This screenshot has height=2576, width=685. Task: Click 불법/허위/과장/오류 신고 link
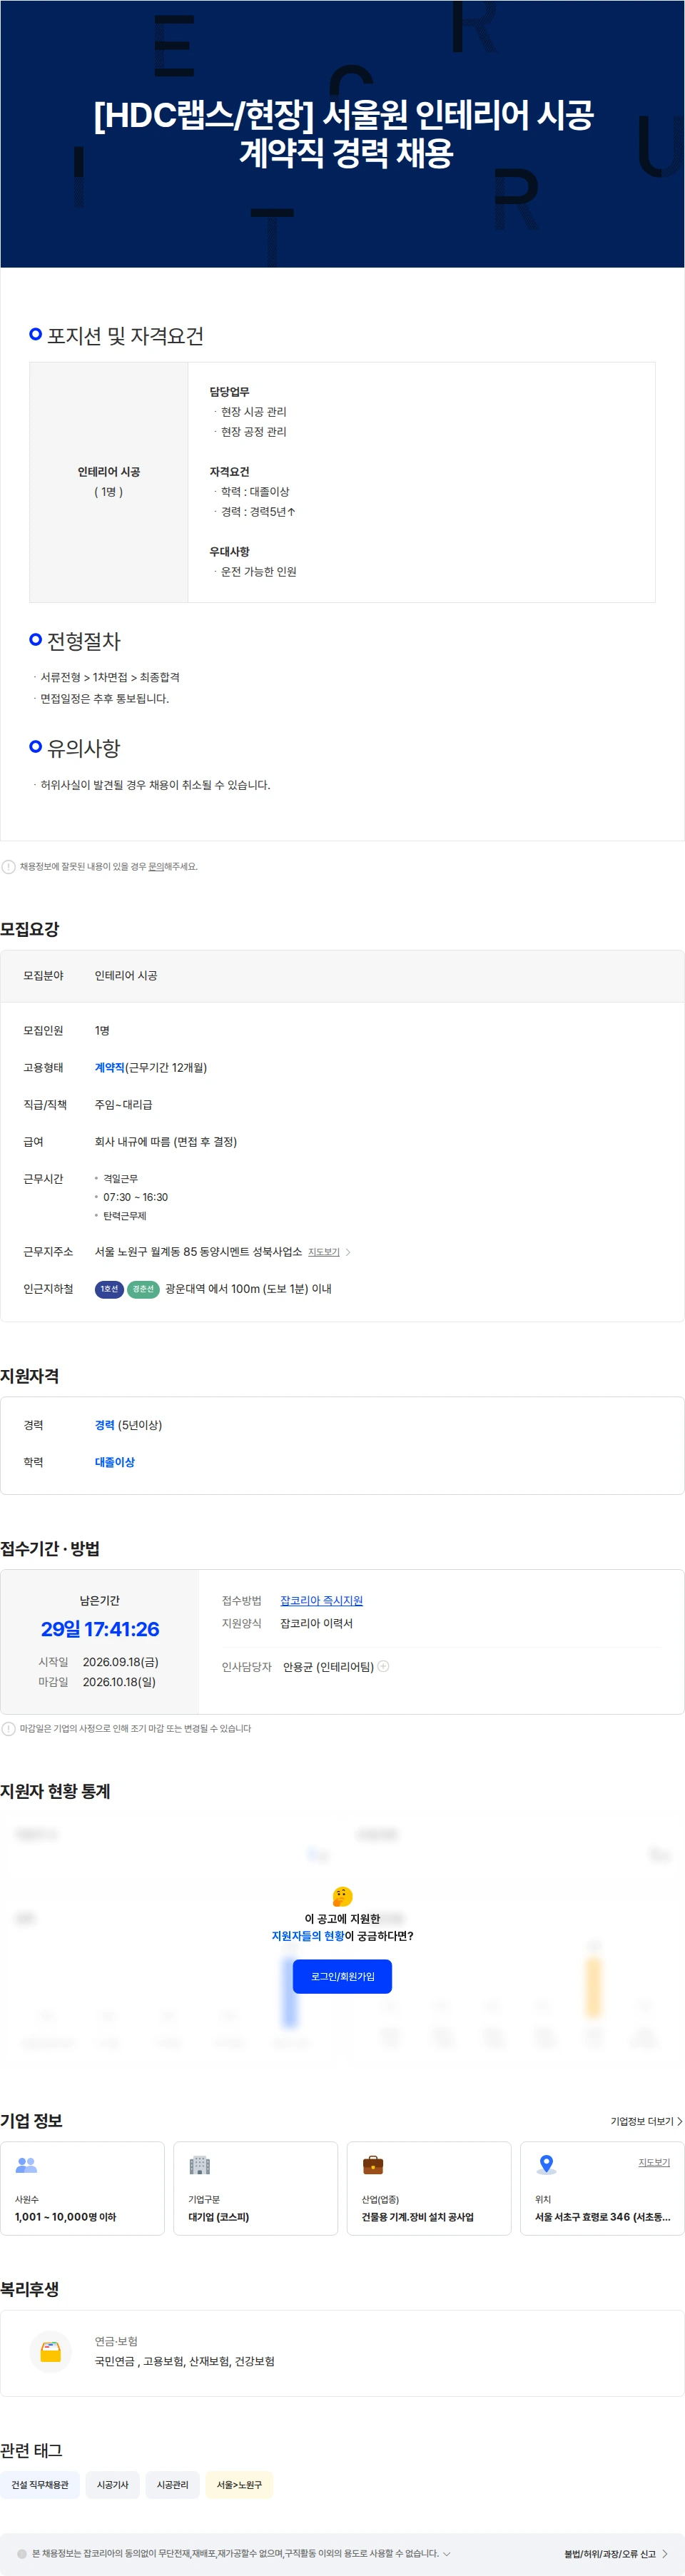tap(610, 2553)
